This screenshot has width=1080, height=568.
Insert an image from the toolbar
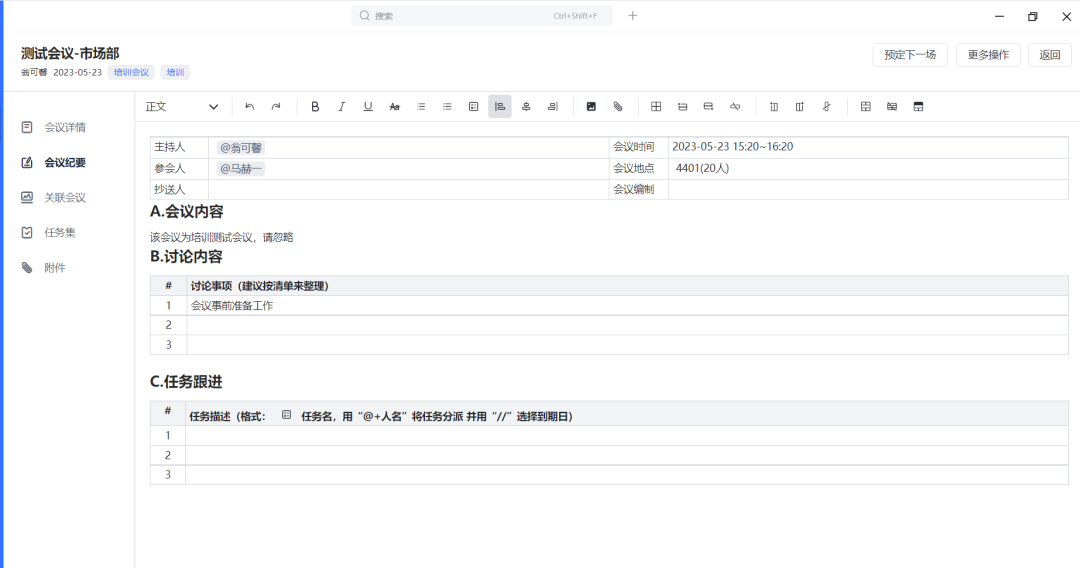tap(591, 107)
